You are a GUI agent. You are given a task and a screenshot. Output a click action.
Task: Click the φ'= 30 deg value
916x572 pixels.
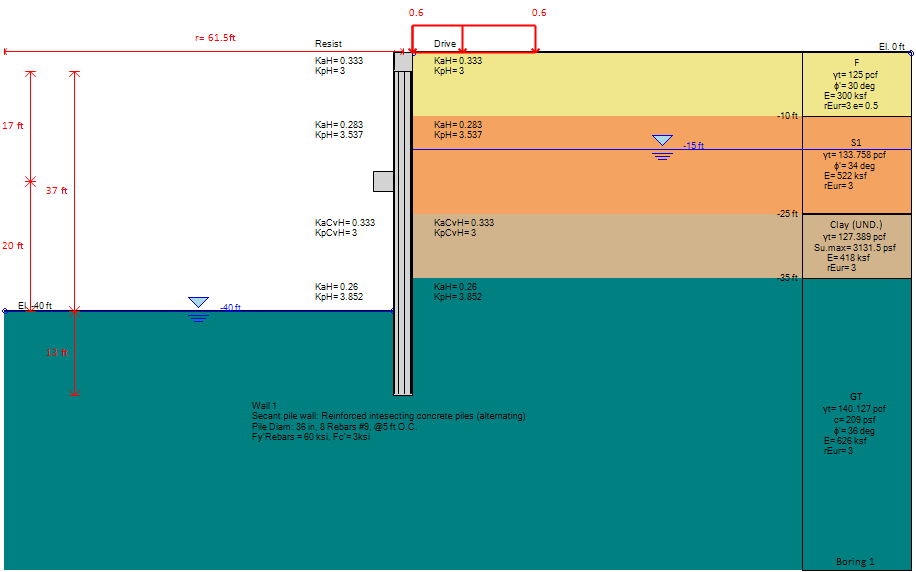click(x=855, y=86)
